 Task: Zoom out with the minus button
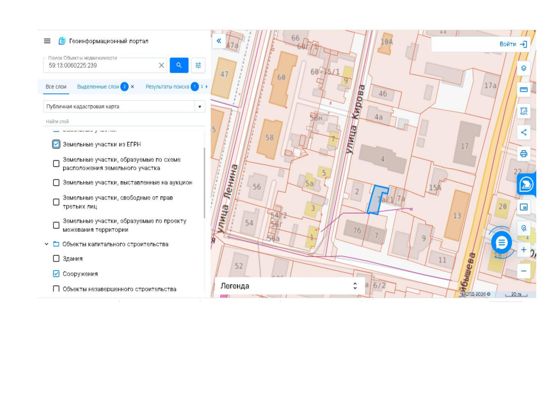click(x=524, y=271)
